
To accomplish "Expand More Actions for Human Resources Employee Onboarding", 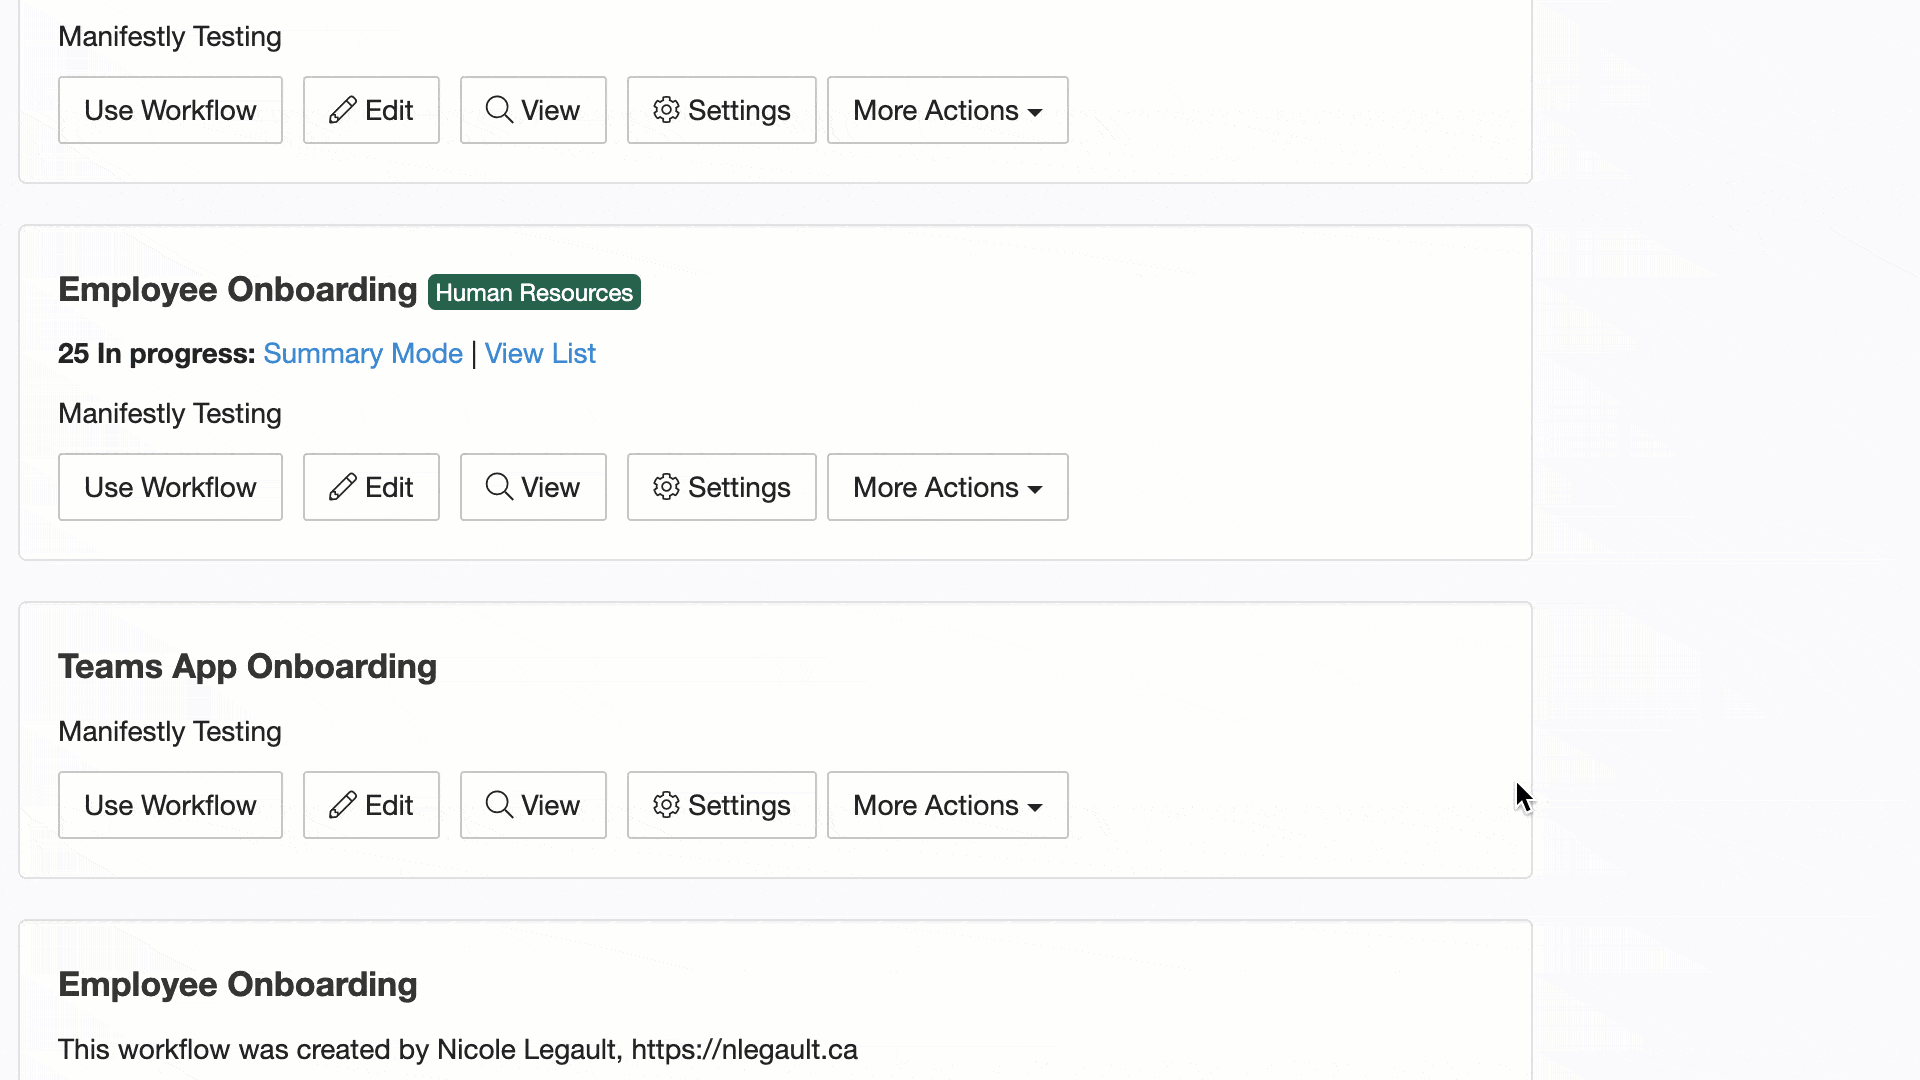I will [947, 487].
